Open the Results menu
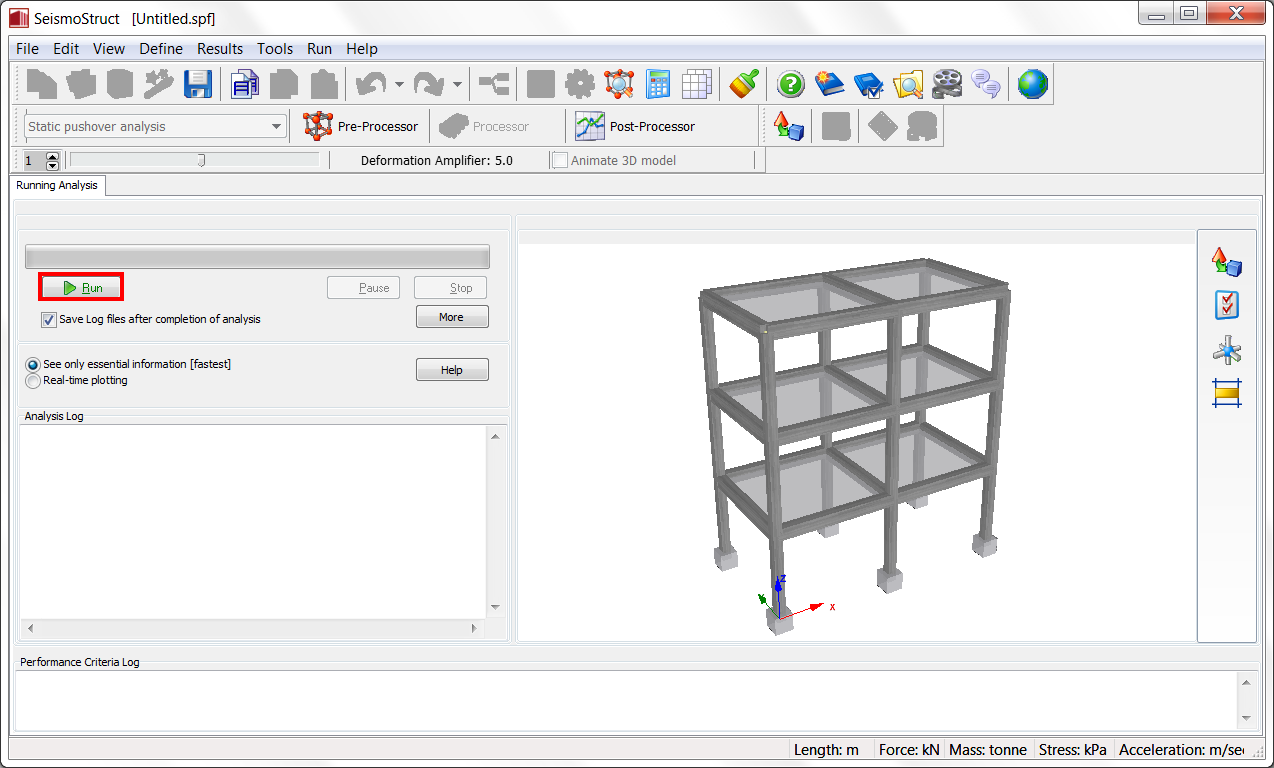The image size is (1274, 768). coord(220,49)
